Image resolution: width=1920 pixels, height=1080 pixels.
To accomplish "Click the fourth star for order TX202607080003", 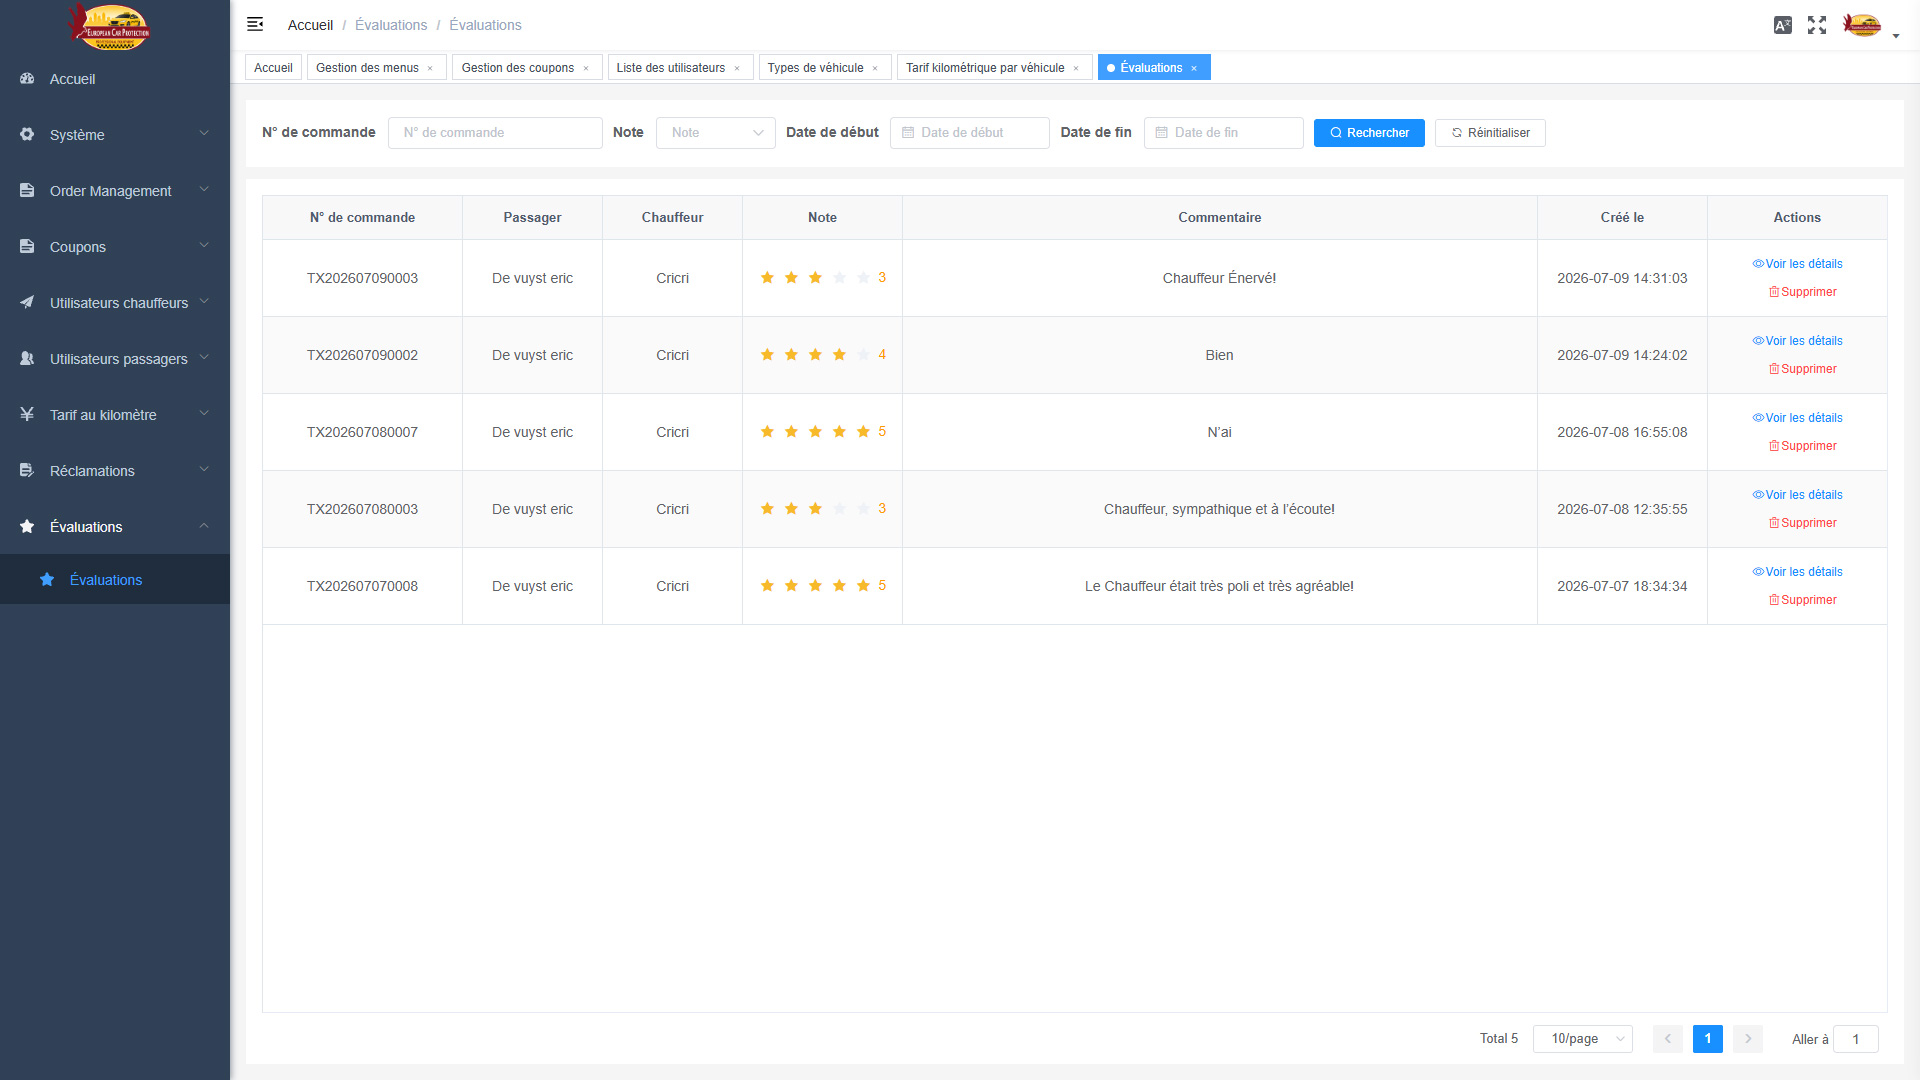I will click(x=839, y=509).
